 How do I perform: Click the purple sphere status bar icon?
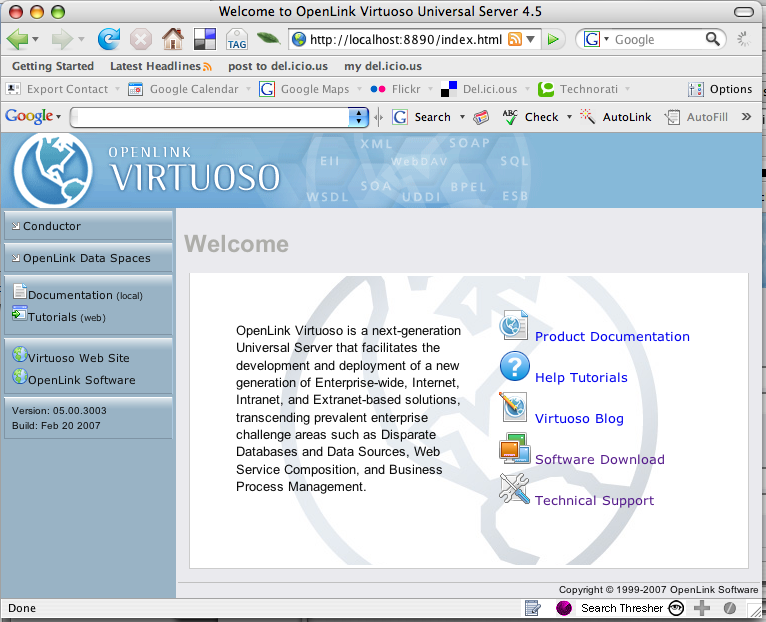tap(564, 608)
